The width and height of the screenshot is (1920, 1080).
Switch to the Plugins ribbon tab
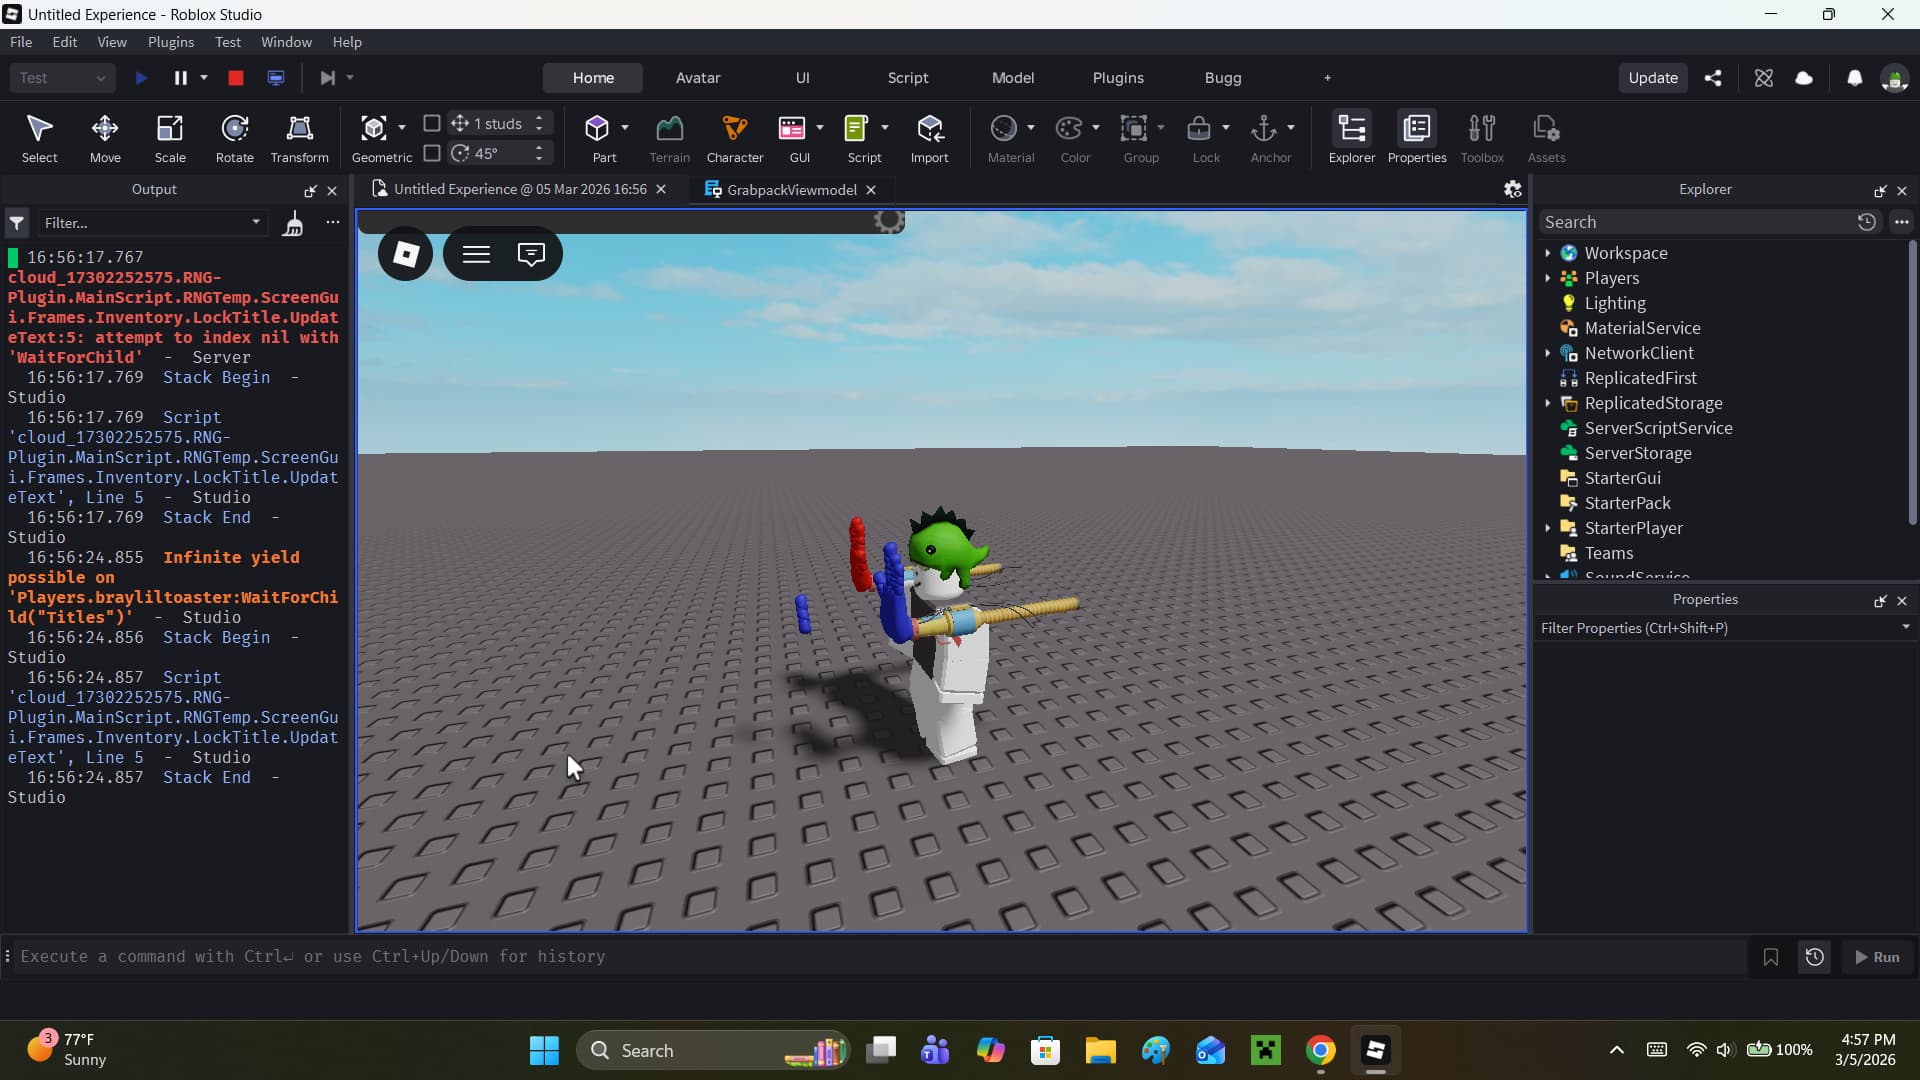1118,78
